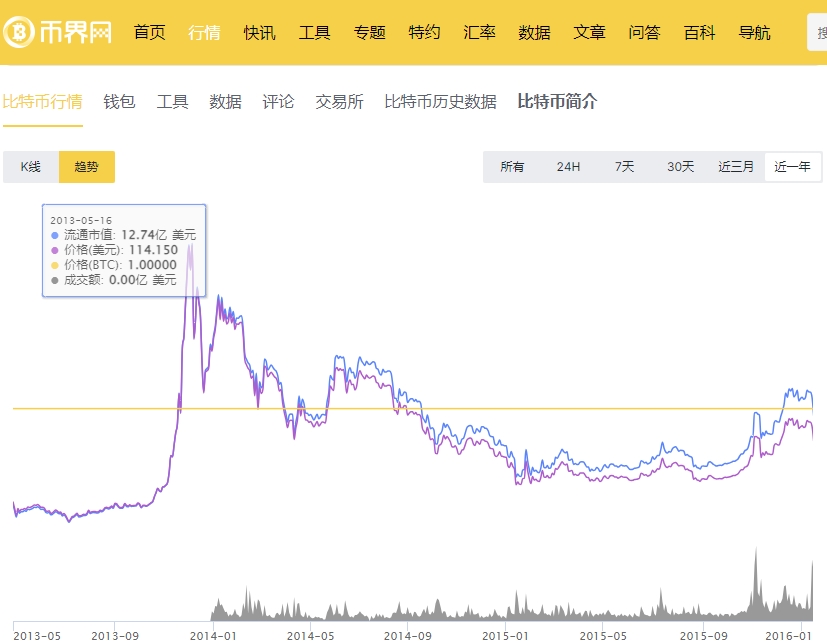This screenshot has height=643, width=827.
Task: Set chart range to 7天
Action: pos(624,167)
